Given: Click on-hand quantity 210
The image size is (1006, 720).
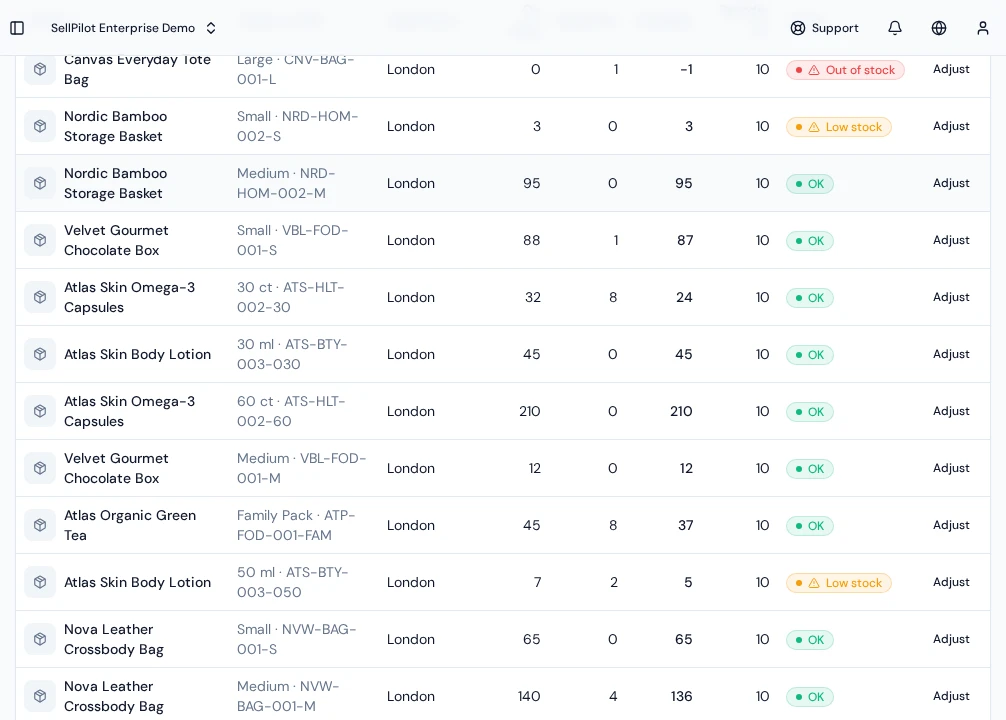Looking at the screenshot, I should coord(529,411).
